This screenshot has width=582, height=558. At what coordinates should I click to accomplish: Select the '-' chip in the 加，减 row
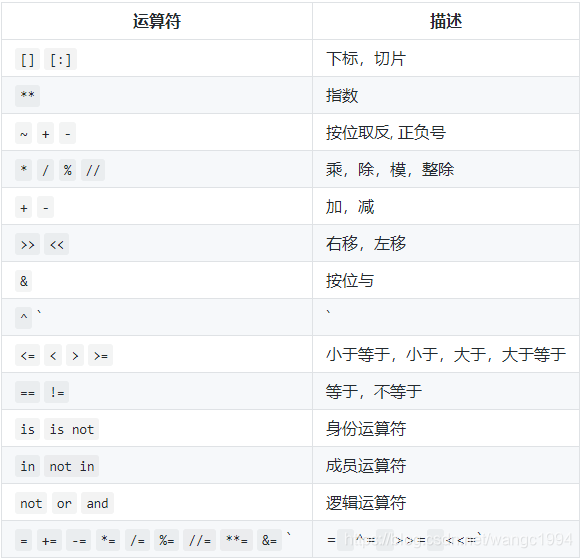[x=46, y=207]
